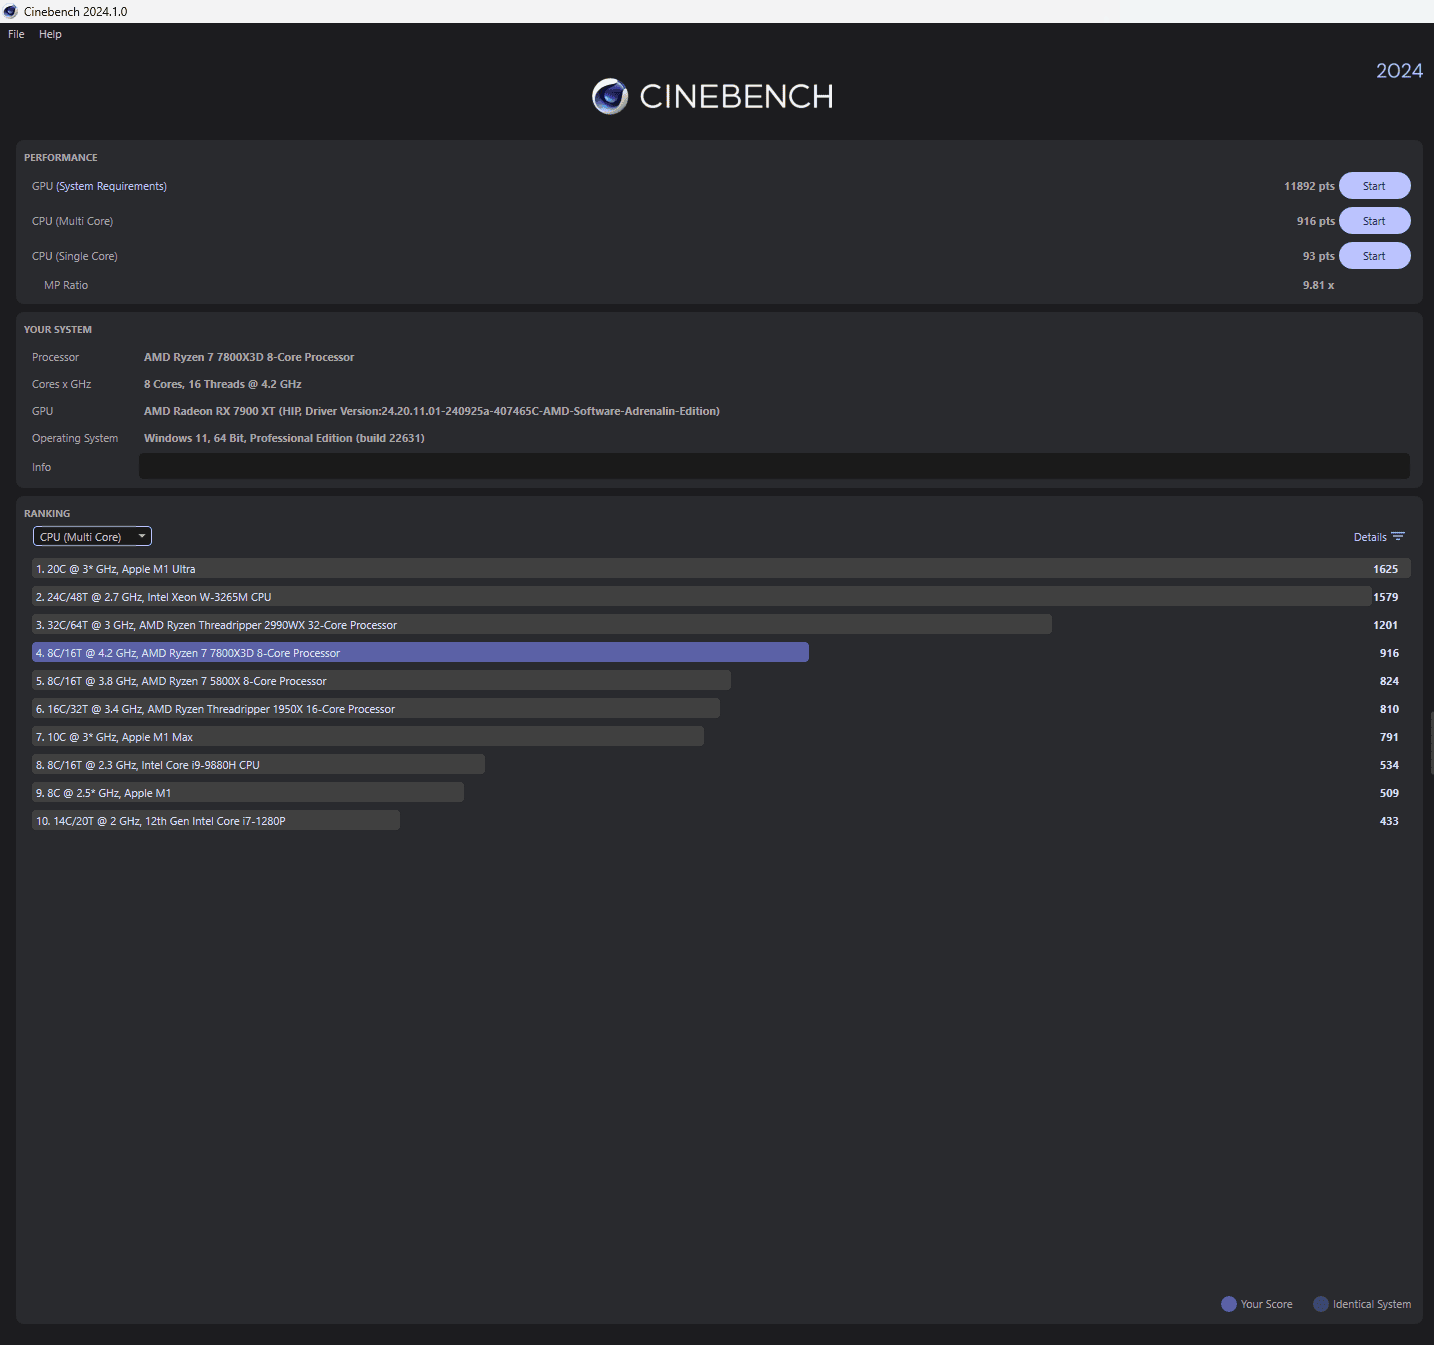Click the MP Ratio label

pyautogui.click(x=66, y=285)
